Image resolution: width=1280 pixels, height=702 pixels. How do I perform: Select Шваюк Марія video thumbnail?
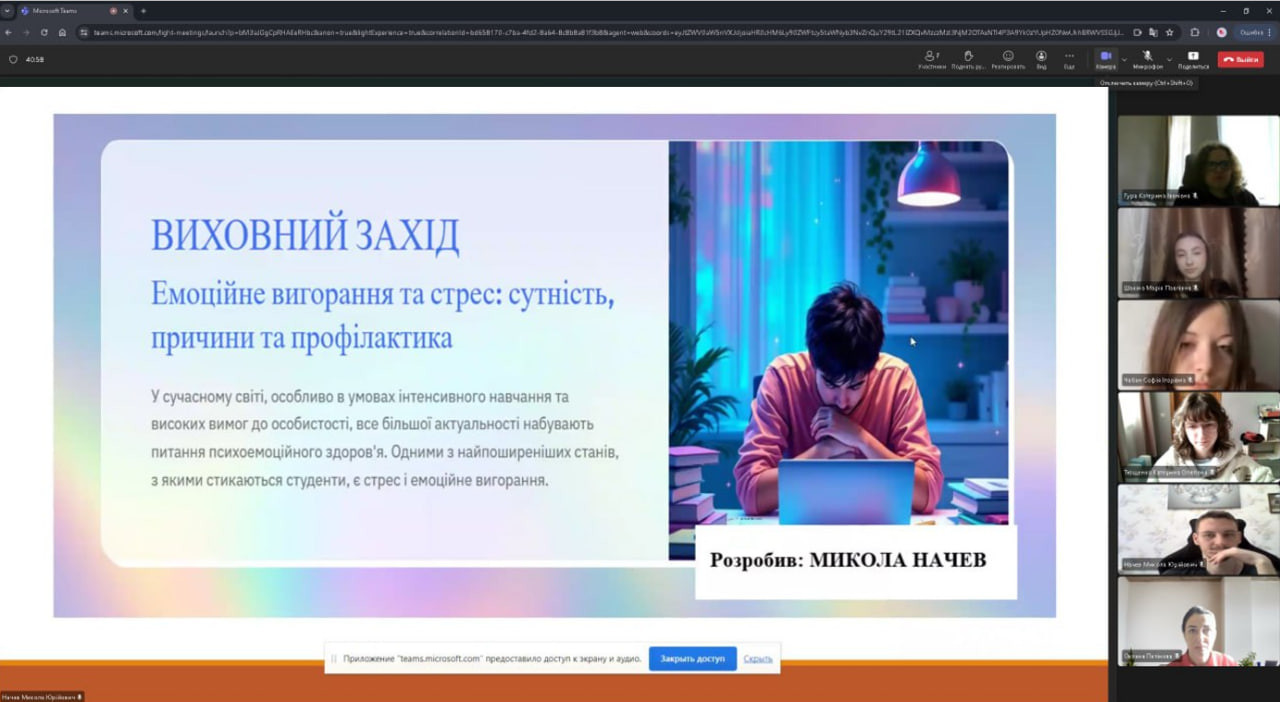1198,252
